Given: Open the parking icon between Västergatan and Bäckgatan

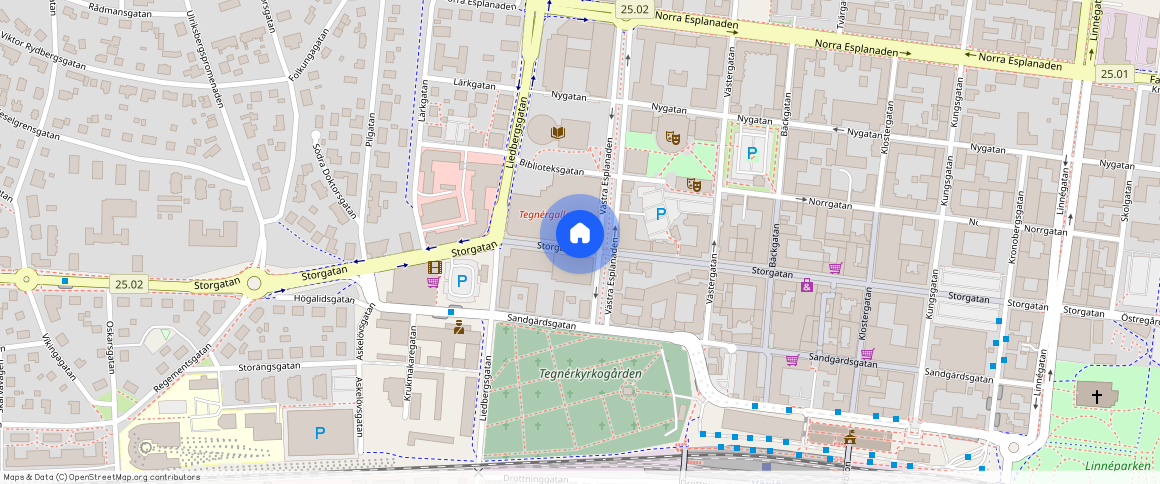Looking at the screenshot, I should click(752, 153).
